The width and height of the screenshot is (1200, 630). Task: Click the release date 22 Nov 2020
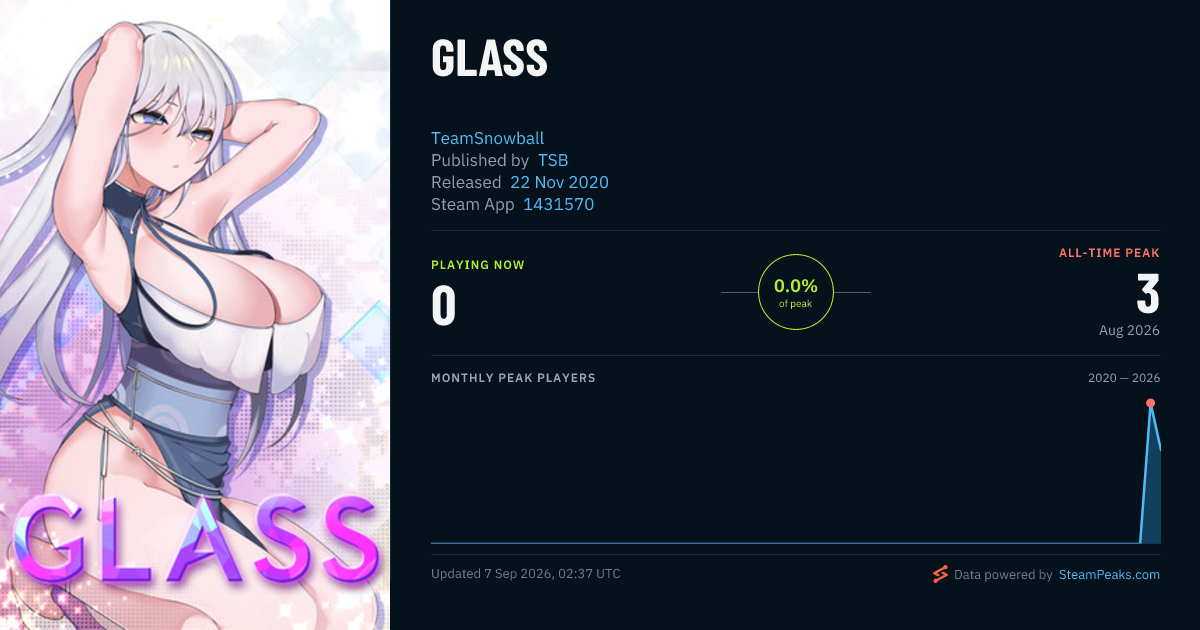[559, 182]
